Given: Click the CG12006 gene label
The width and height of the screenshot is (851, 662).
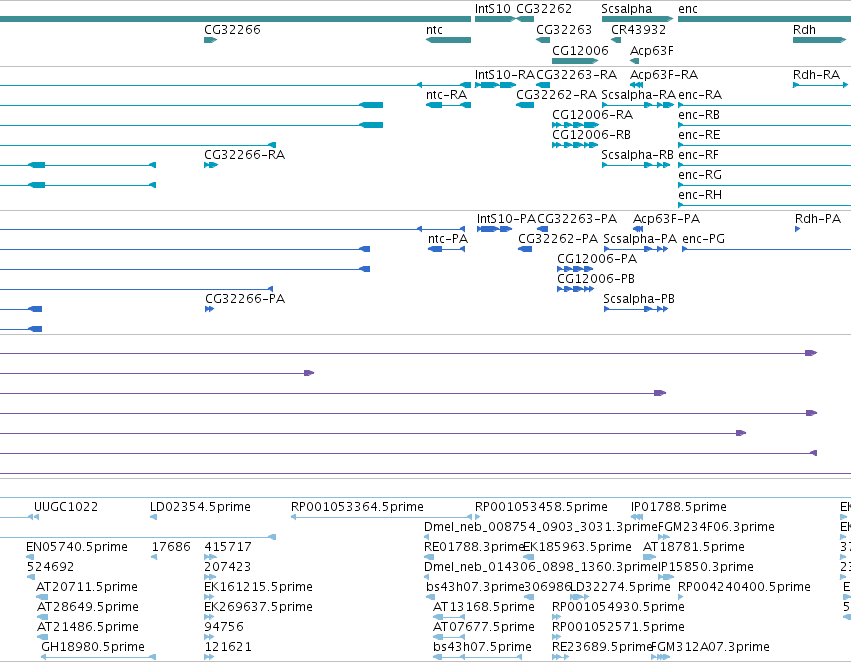Looking at the screenshot, I should click(580, 51).
